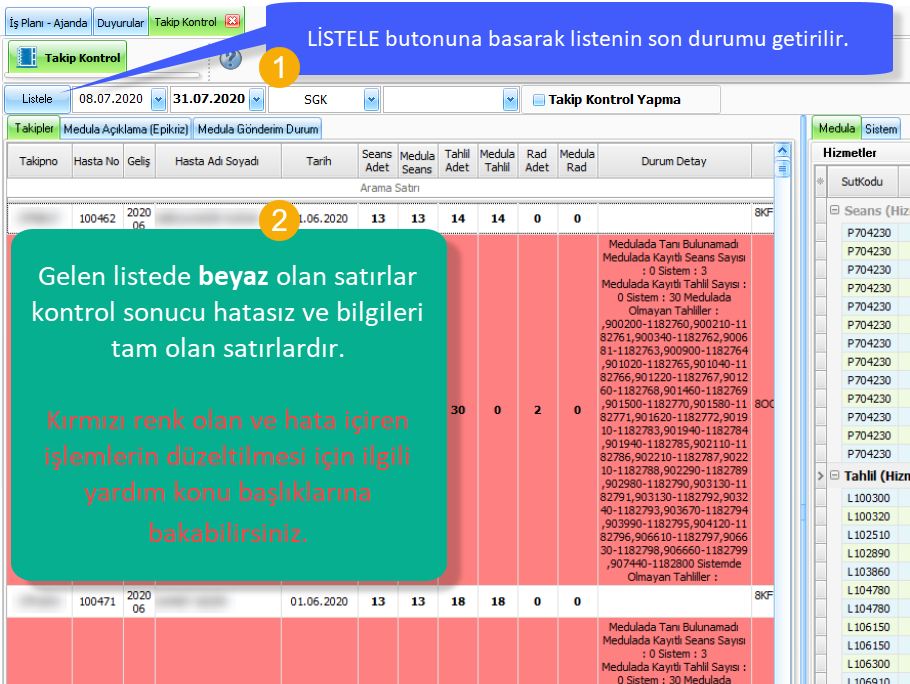Click the Listele button

tap(37, 99)
